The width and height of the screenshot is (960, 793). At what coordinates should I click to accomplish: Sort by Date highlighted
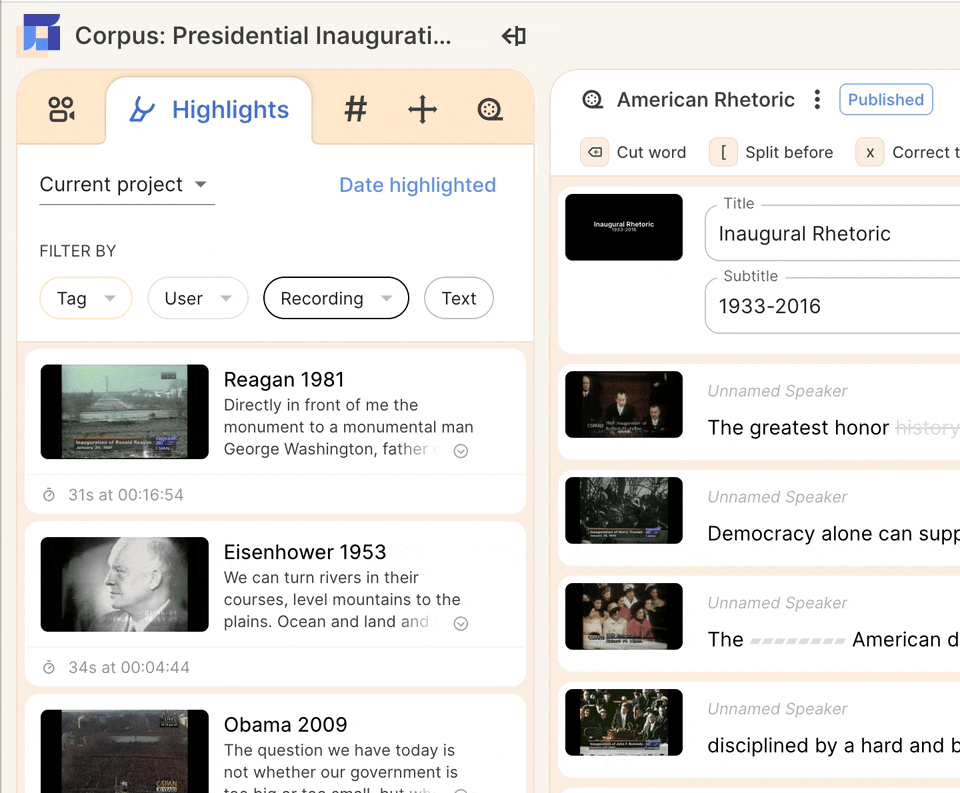(418, 185)
